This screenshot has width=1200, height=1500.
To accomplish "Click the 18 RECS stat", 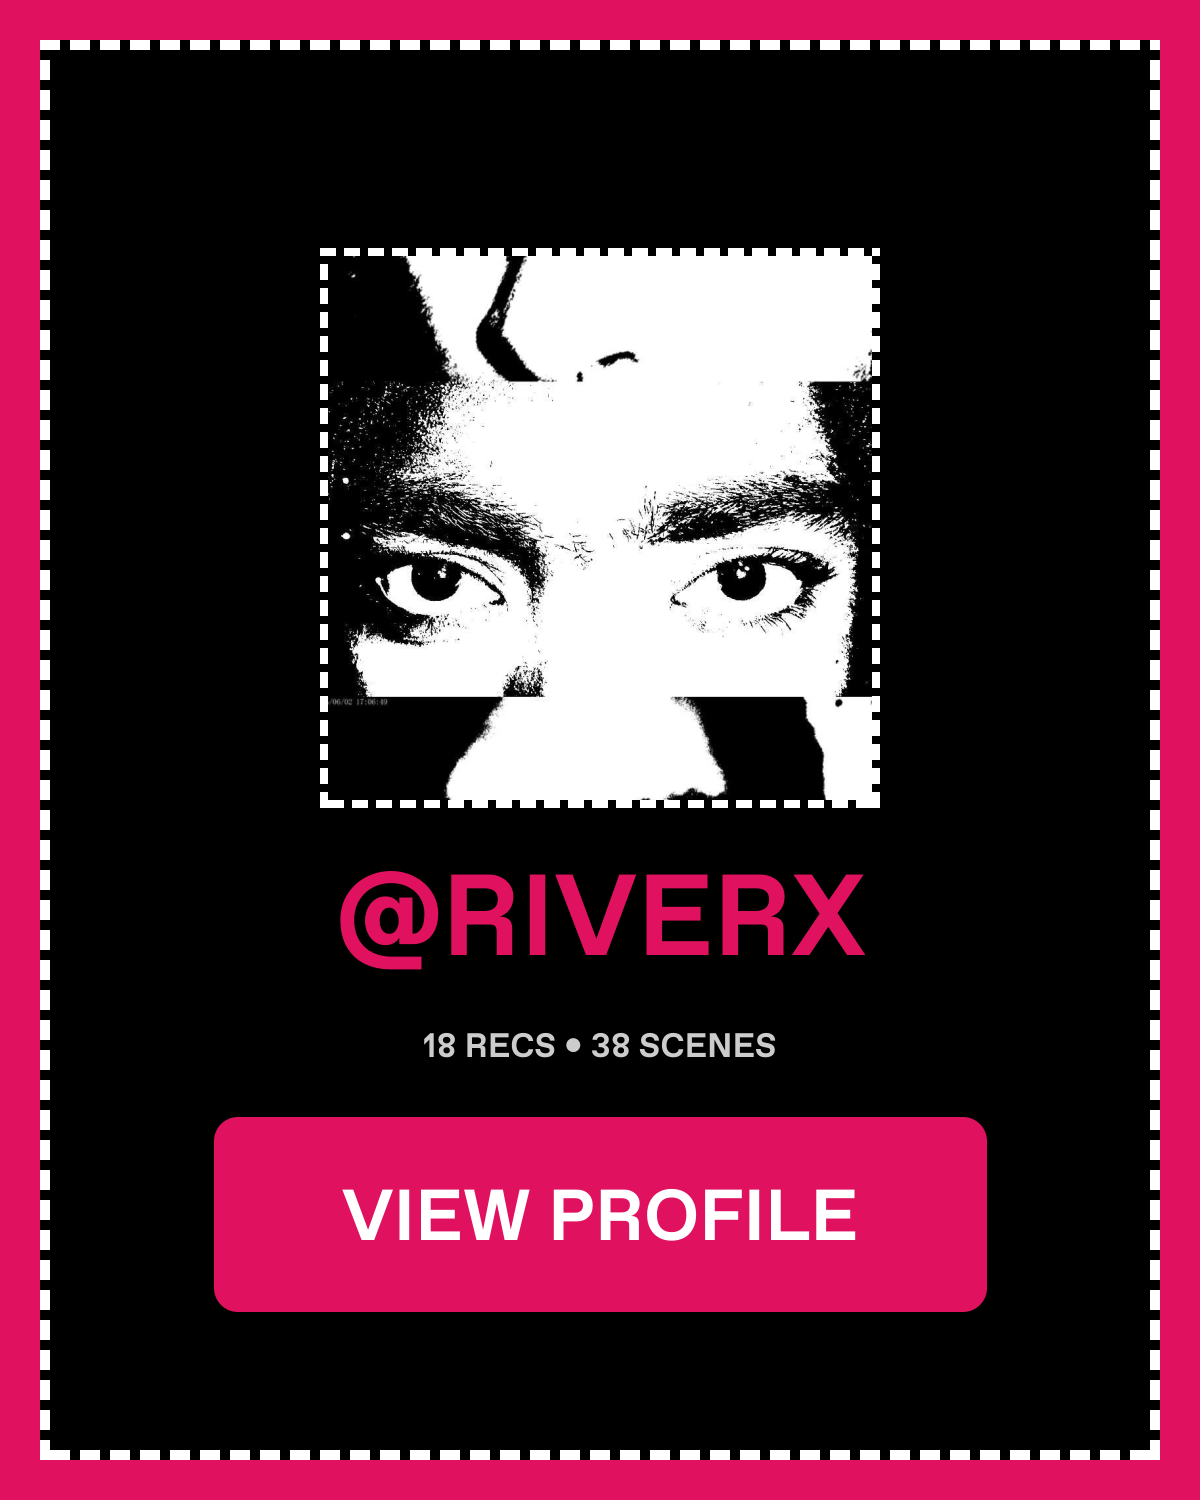I will pyautogui.click(x=488, y=1046).
